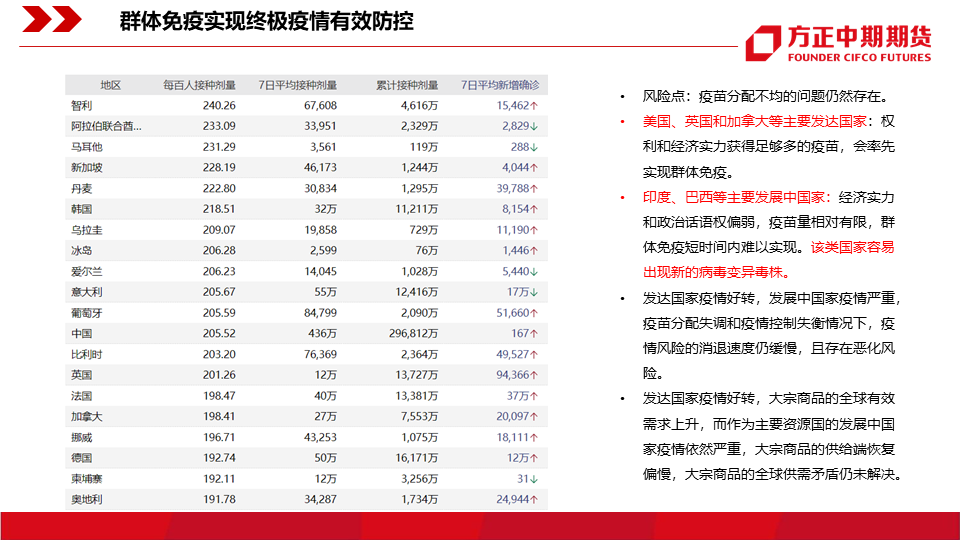Click the down arrow in the 柬埔寨 row

pyautogui.click(x=535, y=479)
